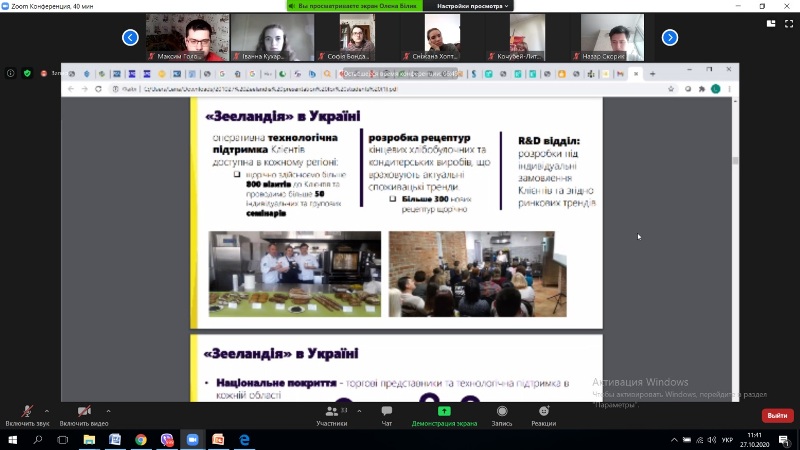Open browser extensions puzzle icon
The height and width of the screenshot is (450, 800).
702,89
